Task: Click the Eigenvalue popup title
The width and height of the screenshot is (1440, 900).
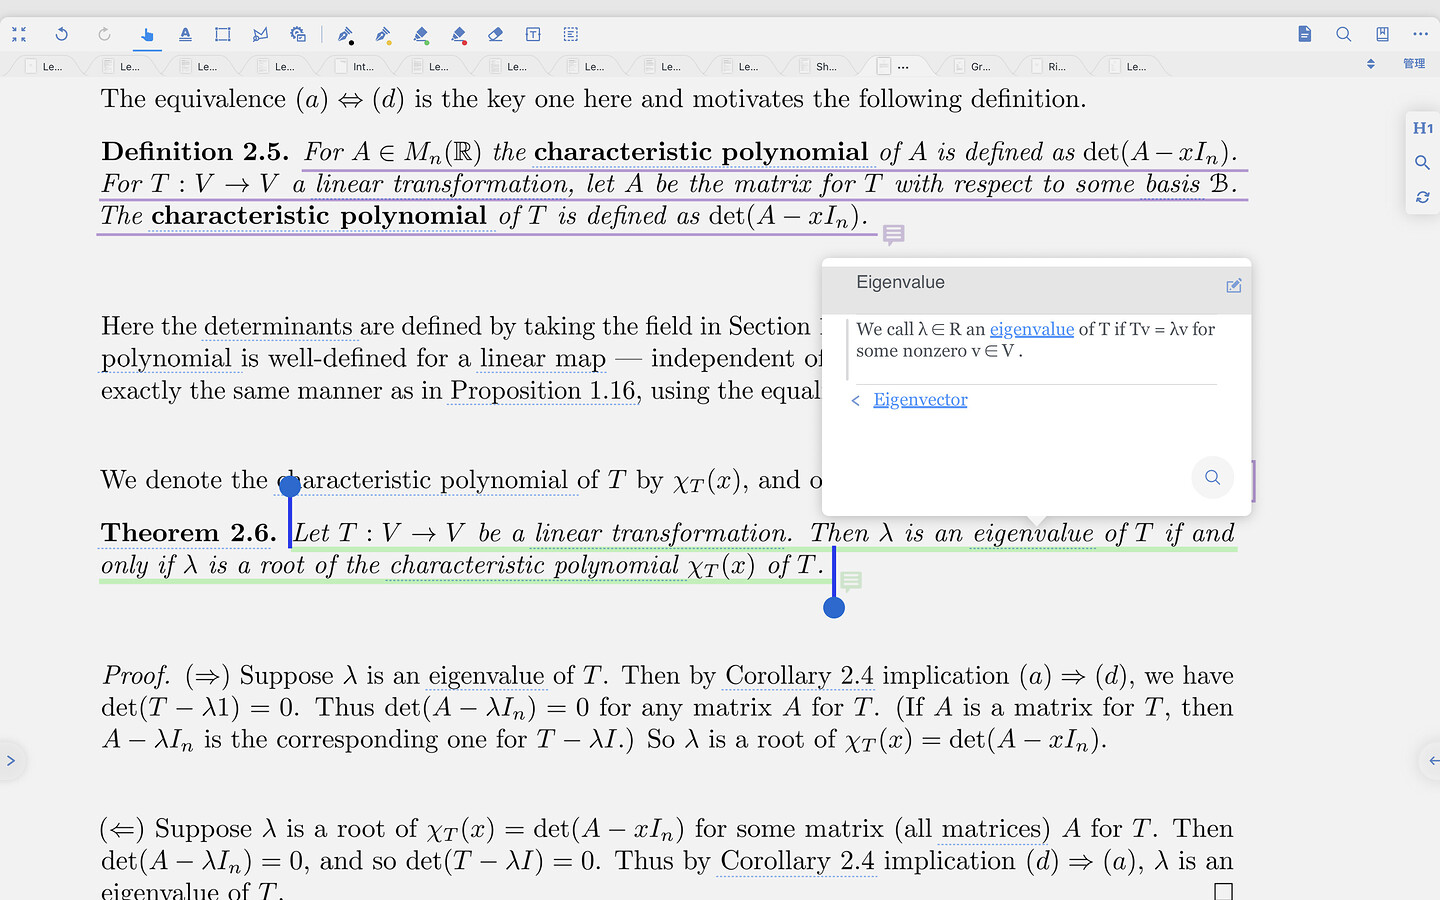Action: click(900, 282)
